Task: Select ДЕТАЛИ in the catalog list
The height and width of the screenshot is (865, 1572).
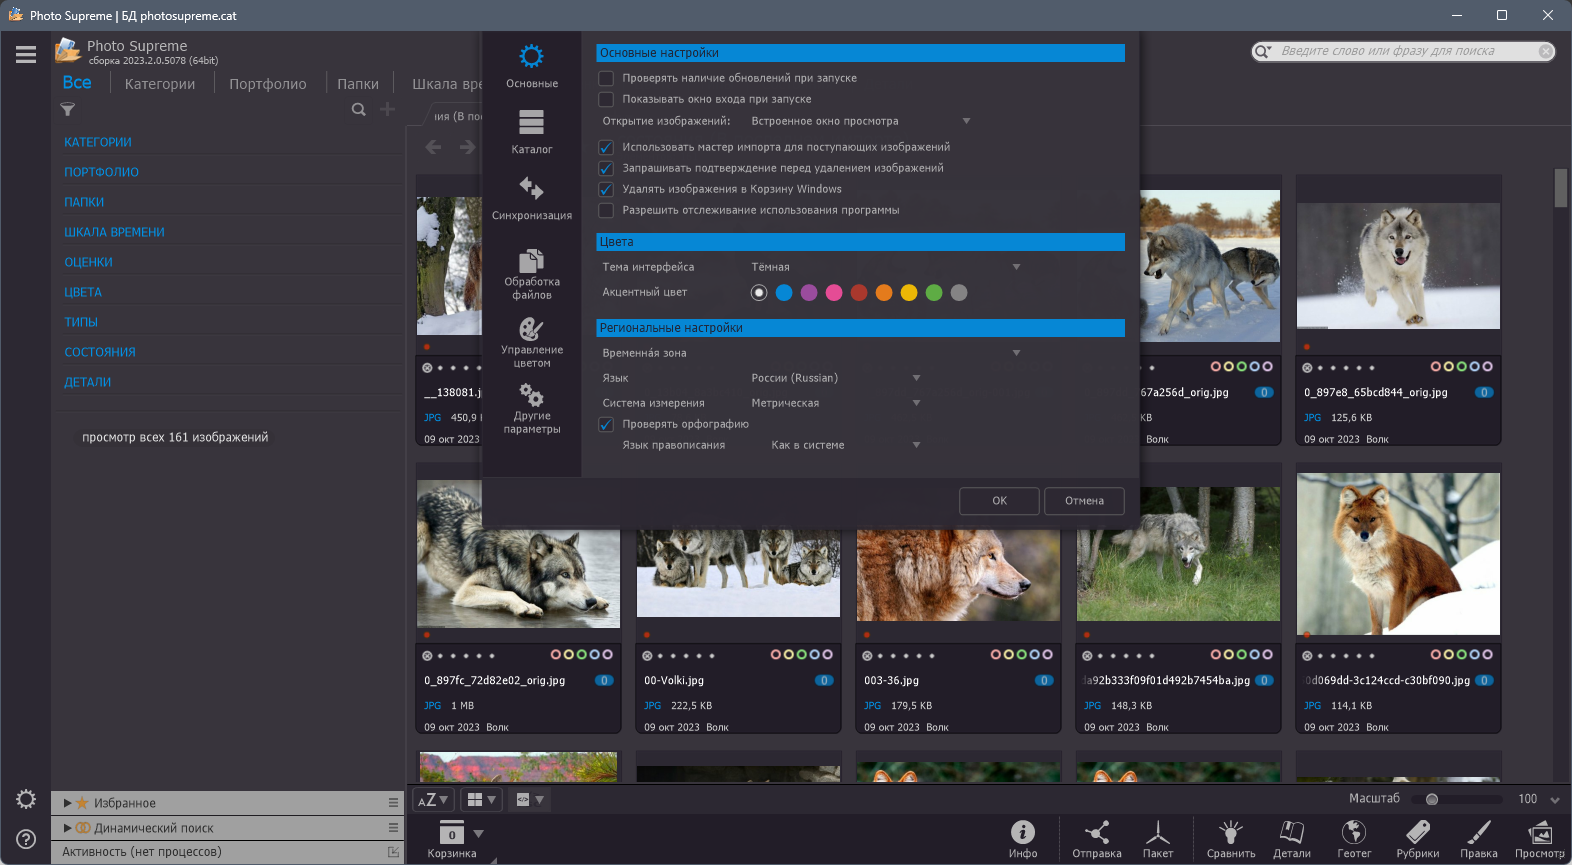Action: 88,382
